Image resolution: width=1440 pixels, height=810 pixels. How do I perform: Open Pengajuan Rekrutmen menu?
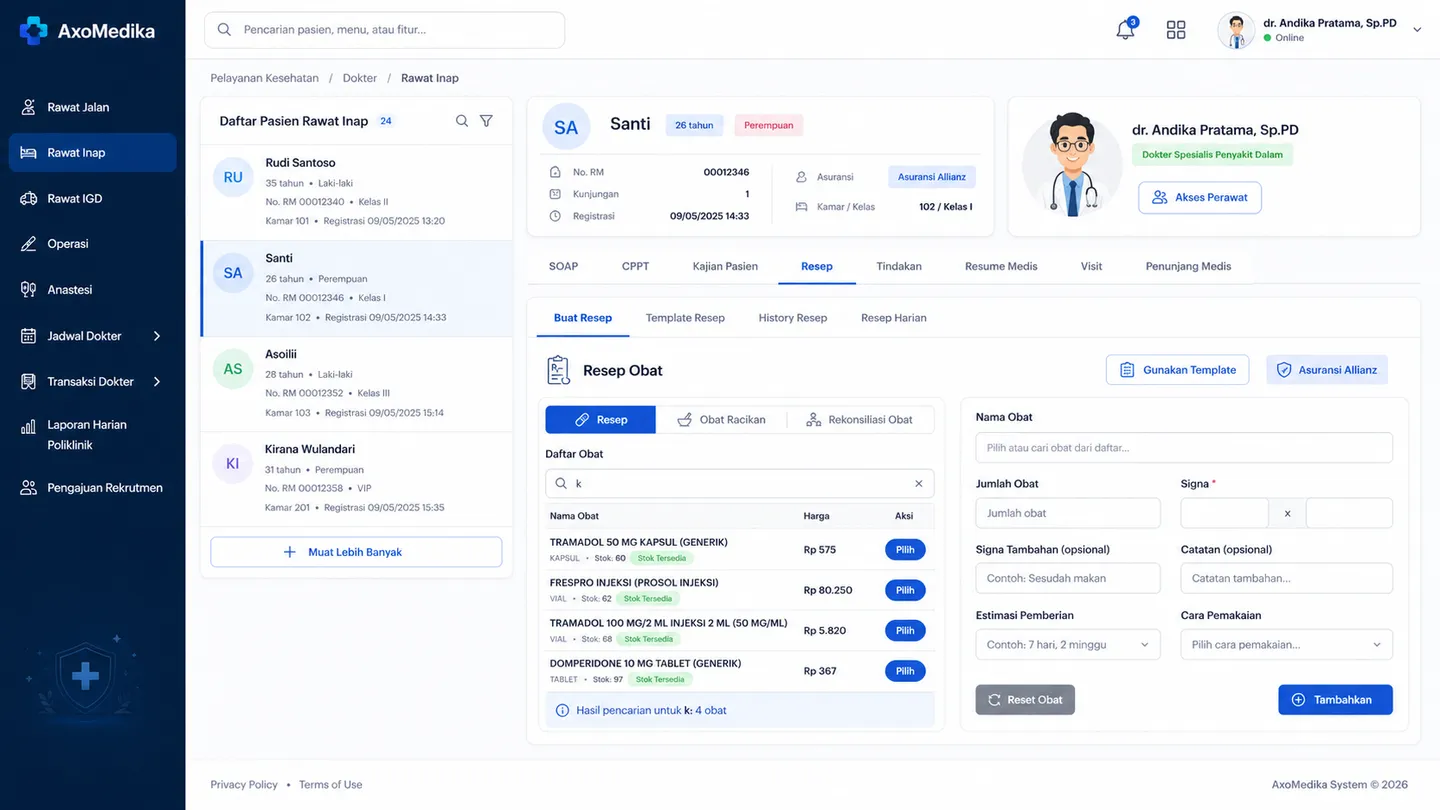(92, 488)
